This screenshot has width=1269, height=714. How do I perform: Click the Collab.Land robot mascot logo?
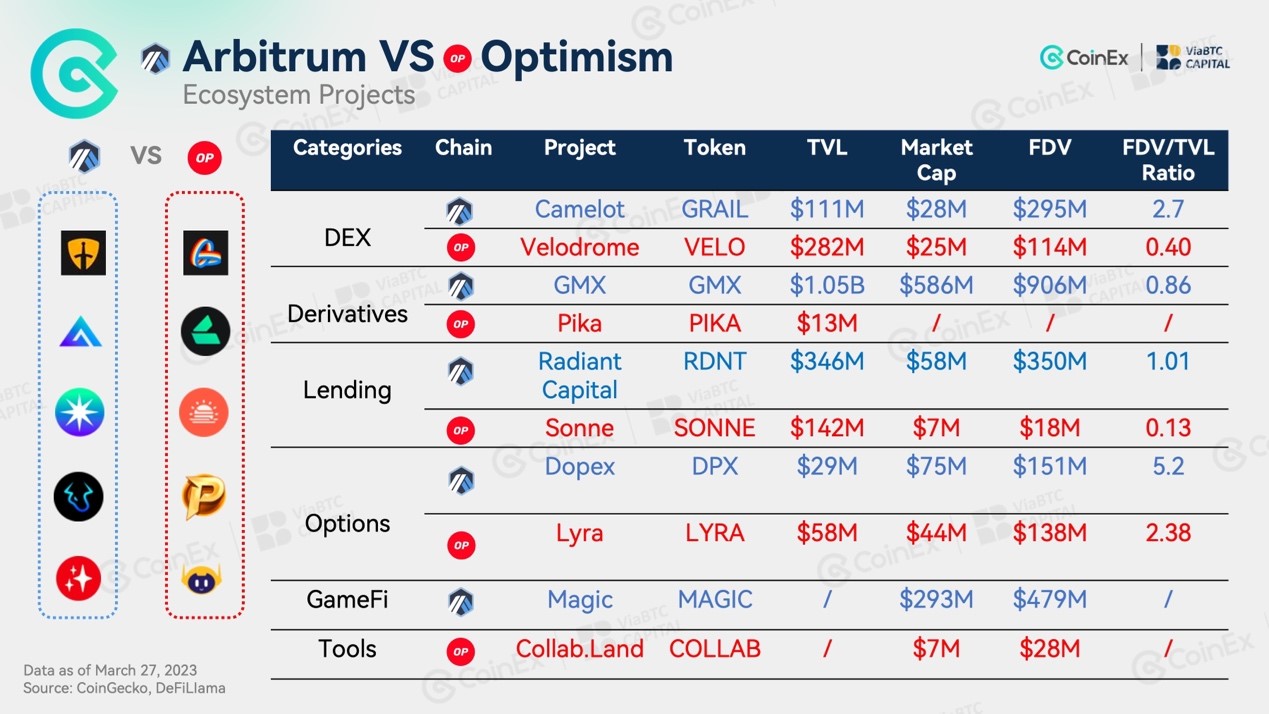coord(204,579)
